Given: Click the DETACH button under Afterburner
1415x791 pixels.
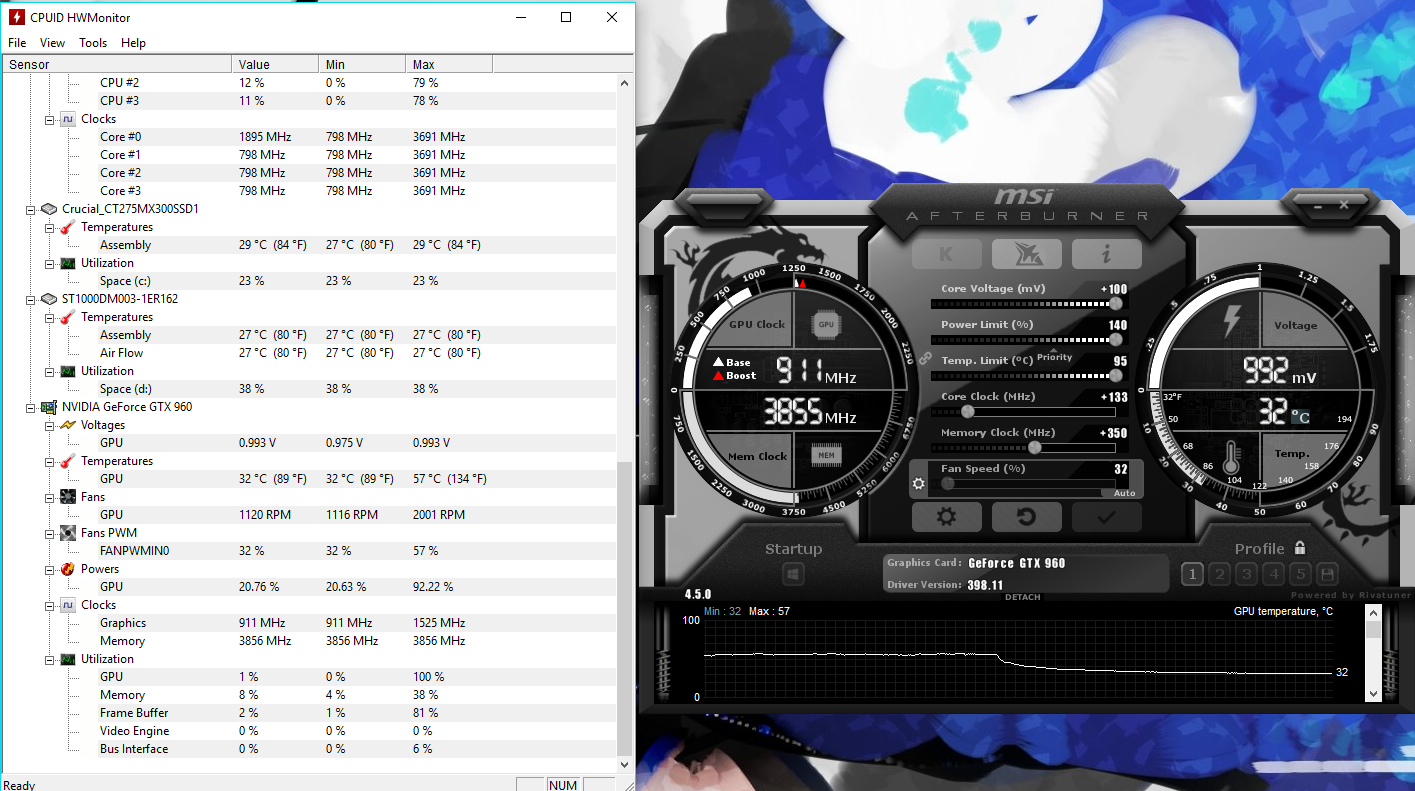Looking at the screenshot, I should (1022, 597).
